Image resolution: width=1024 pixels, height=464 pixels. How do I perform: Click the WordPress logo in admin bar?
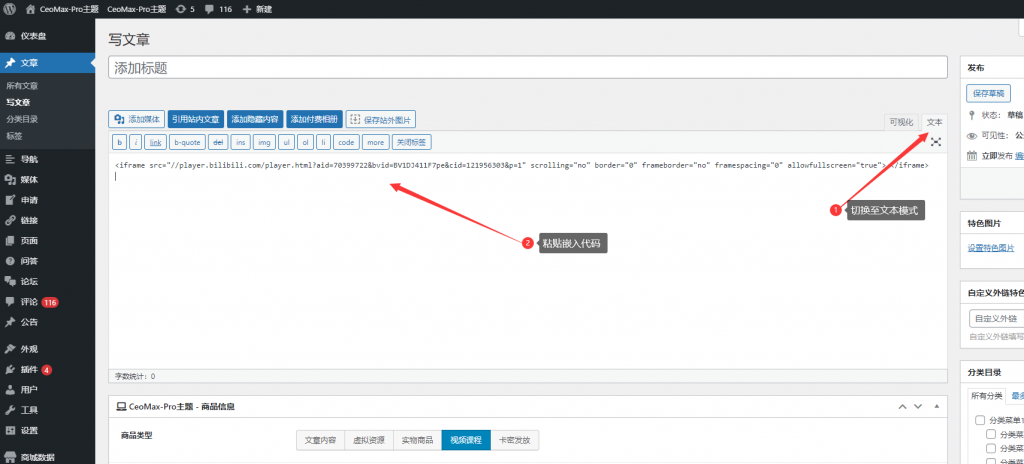coord(11,8)
